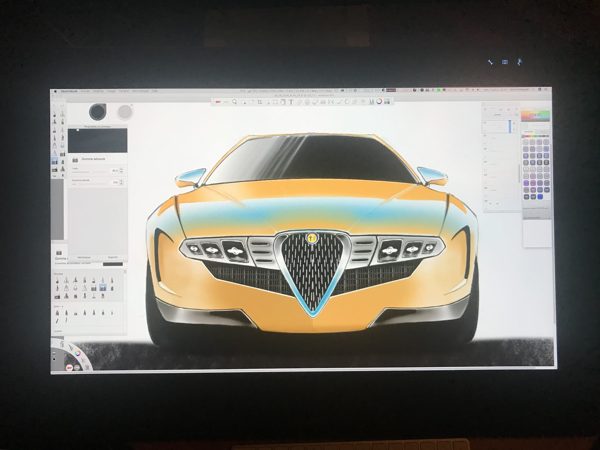Screen dimensions: 600x450
Task: Select the highlighted eraser in Brush Library grid
Action: click(103, 287)
